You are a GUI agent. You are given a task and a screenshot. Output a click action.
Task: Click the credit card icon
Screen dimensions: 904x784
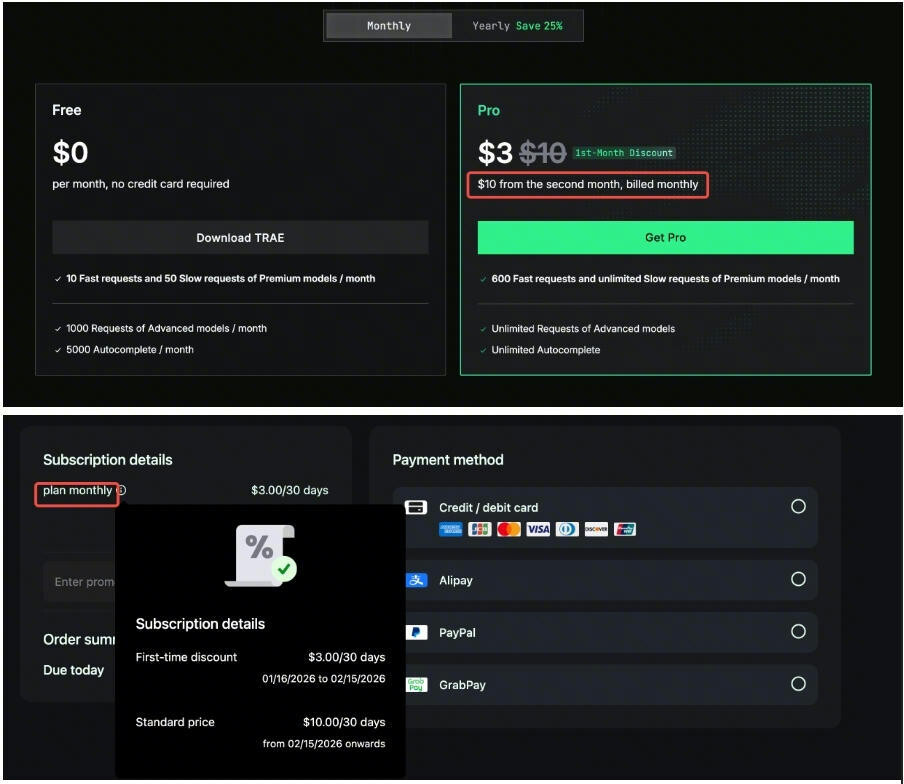pyautogui.click(x=416, y=508)
